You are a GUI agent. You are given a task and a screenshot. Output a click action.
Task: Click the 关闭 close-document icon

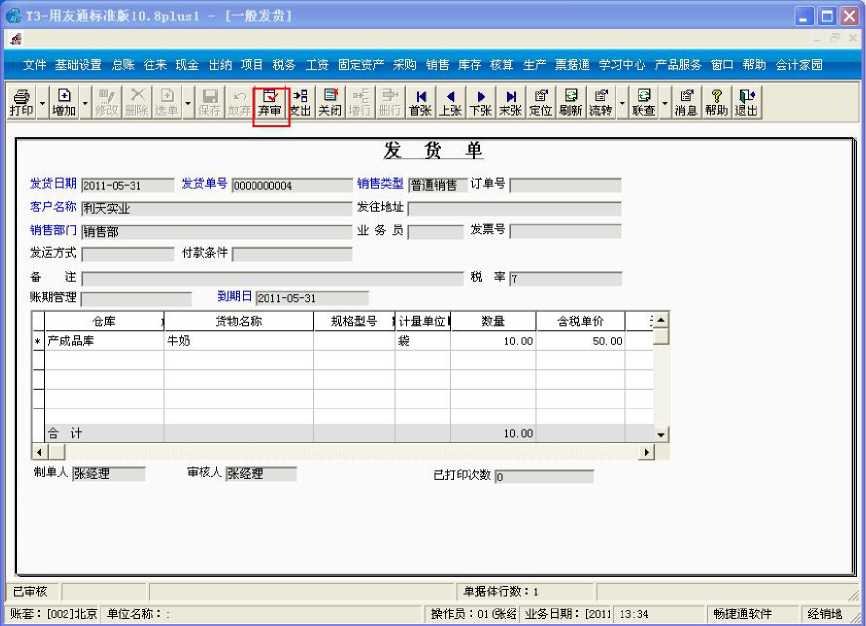coord(330,103)
